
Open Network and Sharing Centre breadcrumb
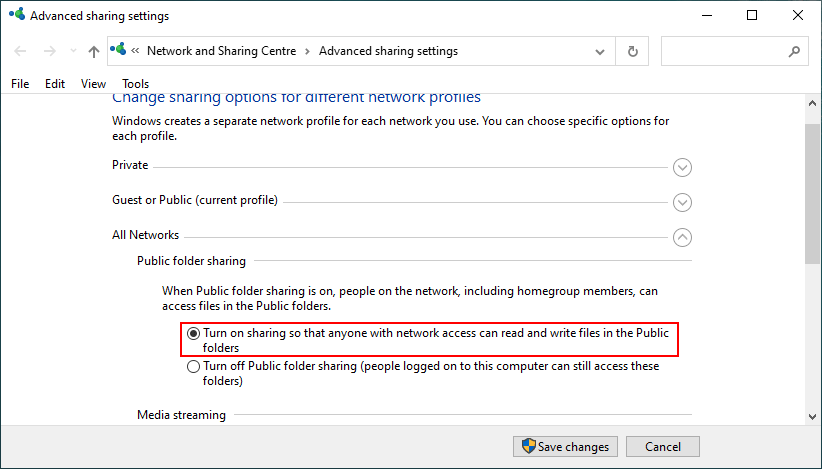[x=221, y=51]
